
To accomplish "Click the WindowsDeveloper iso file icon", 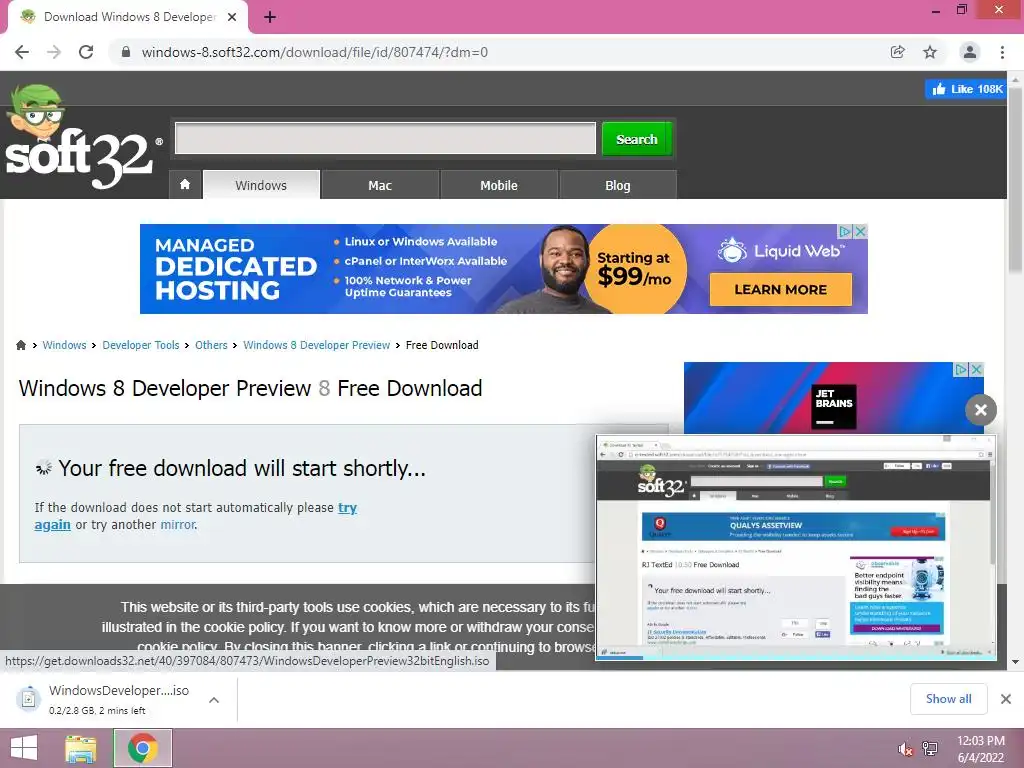I will click(29, 699).
